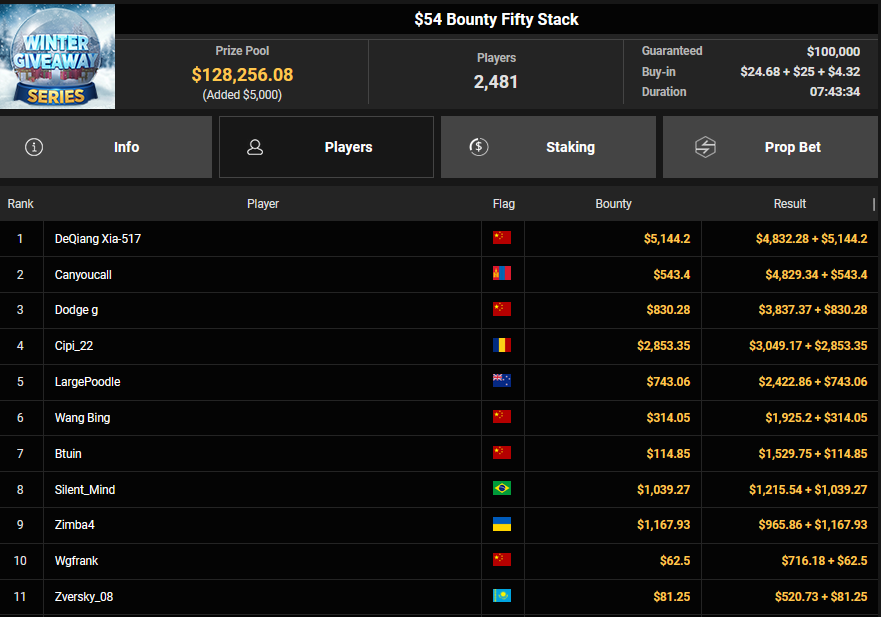This screenshot has width=881, height=617.
Task: Click Romania flag next to Cipi_22
Action: pyautogui.click(x=502, y=345)
